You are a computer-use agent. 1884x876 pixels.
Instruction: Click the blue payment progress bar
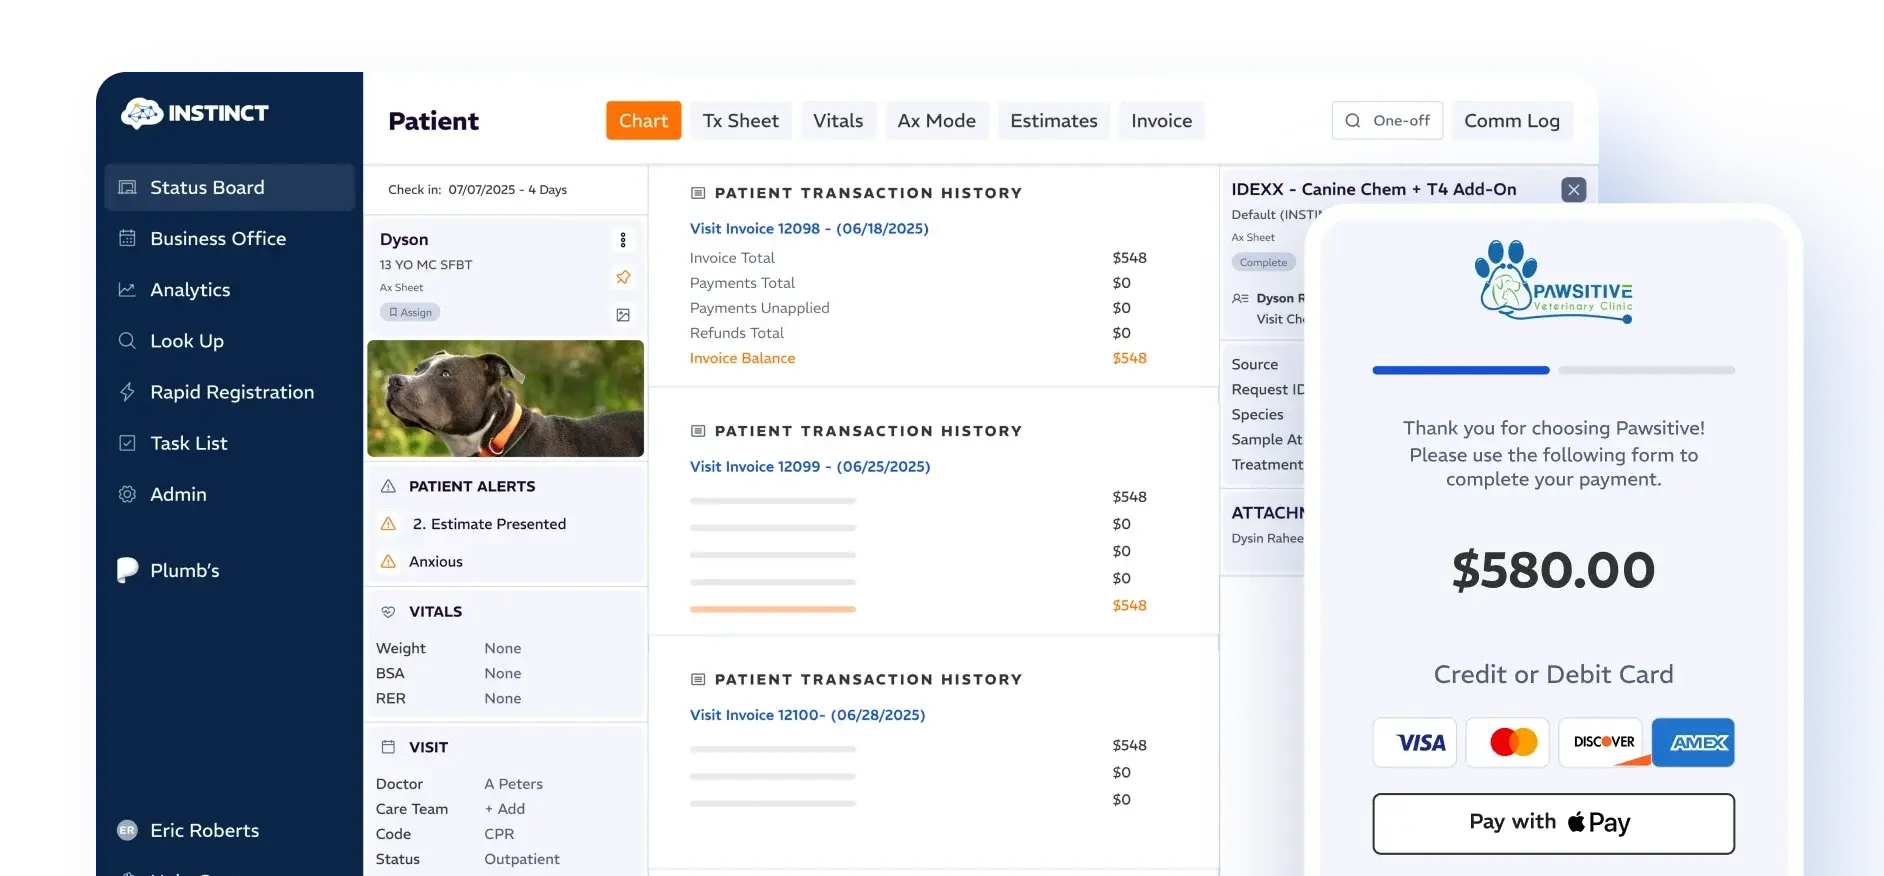coord(1460,371)
